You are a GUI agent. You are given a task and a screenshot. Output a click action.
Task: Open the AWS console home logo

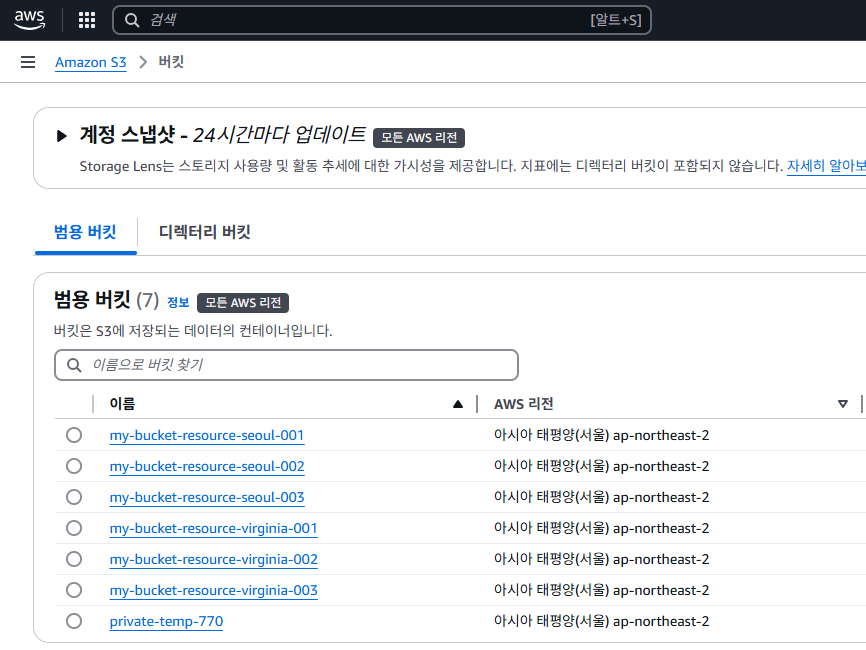pos(29,20)
